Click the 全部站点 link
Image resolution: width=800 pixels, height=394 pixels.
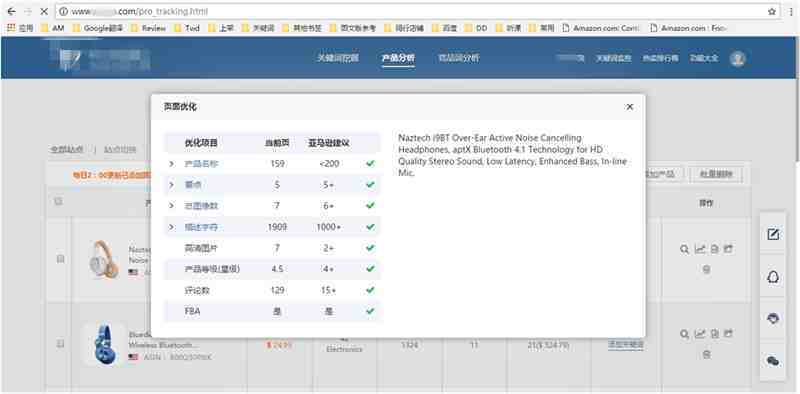click(66, 150)
